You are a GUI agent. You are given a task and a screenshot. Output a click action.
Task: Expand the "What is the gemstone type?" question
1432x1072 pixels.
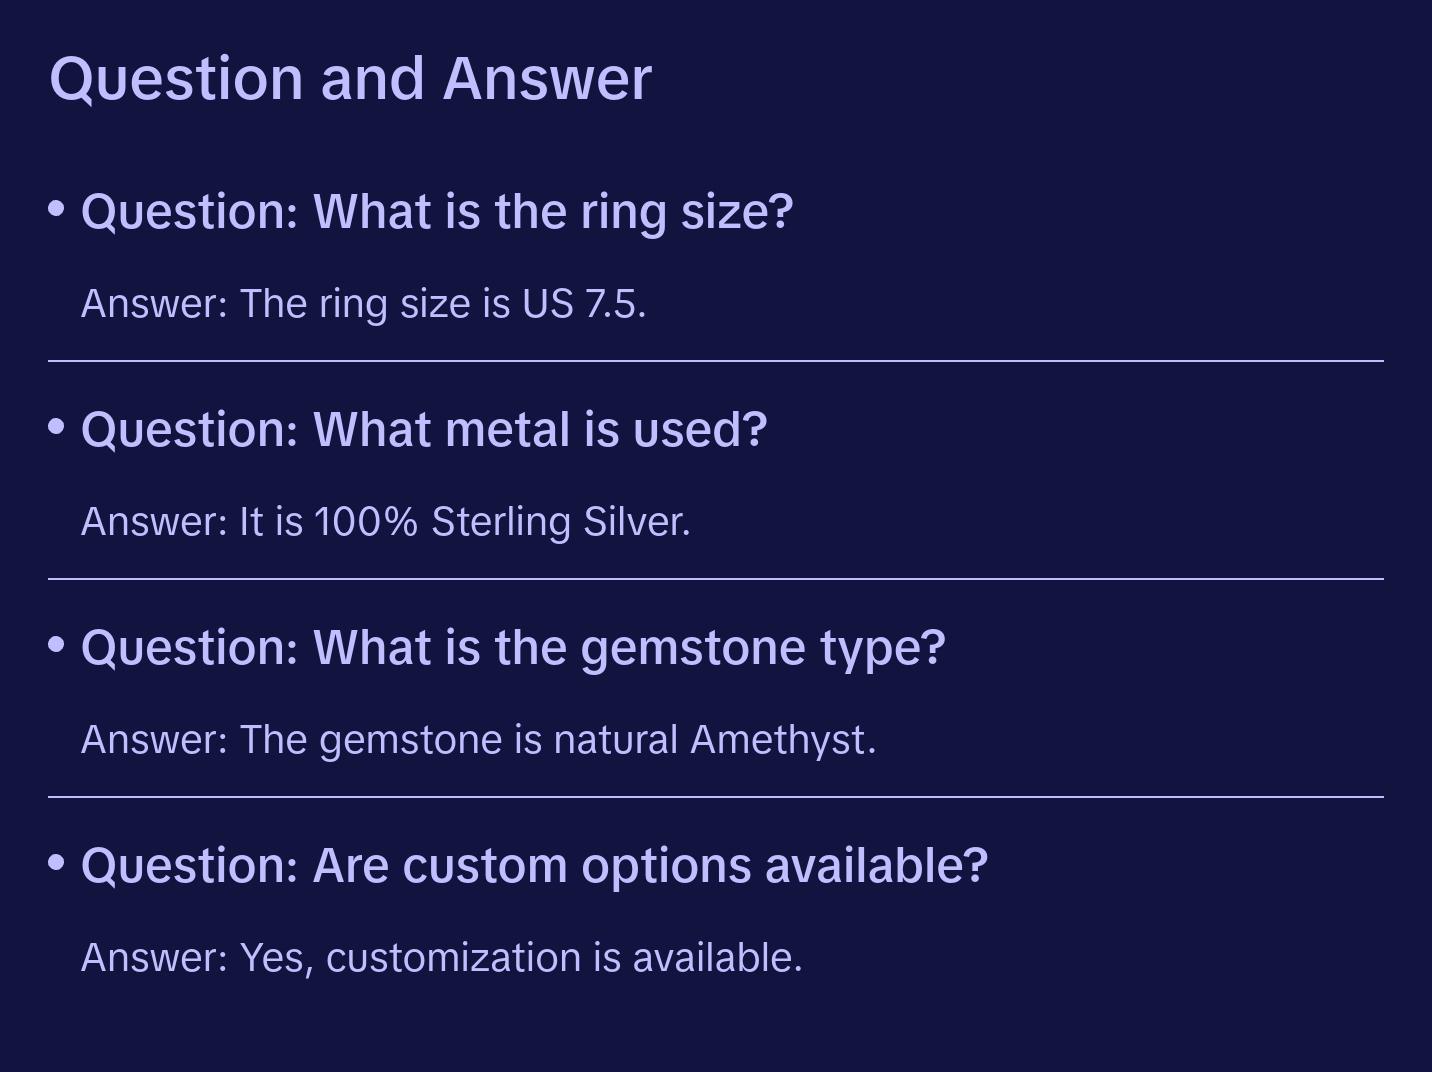(512, 648)
